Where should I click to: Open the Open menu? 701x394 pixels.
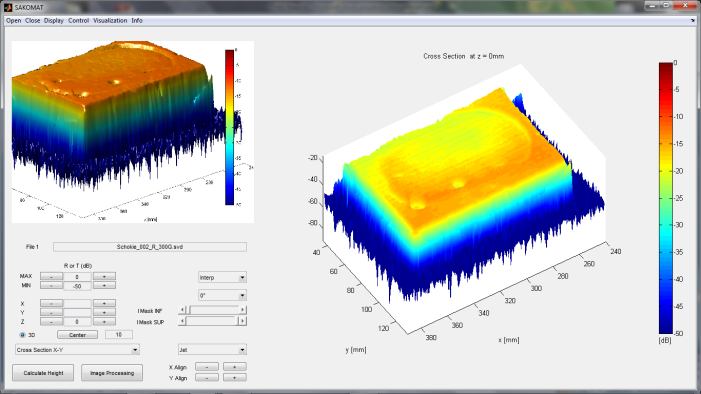(x=13, y=21)
